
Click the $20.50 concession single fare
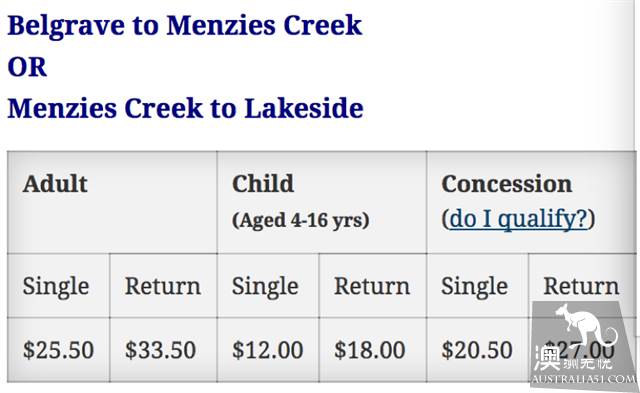coord(477,350)
